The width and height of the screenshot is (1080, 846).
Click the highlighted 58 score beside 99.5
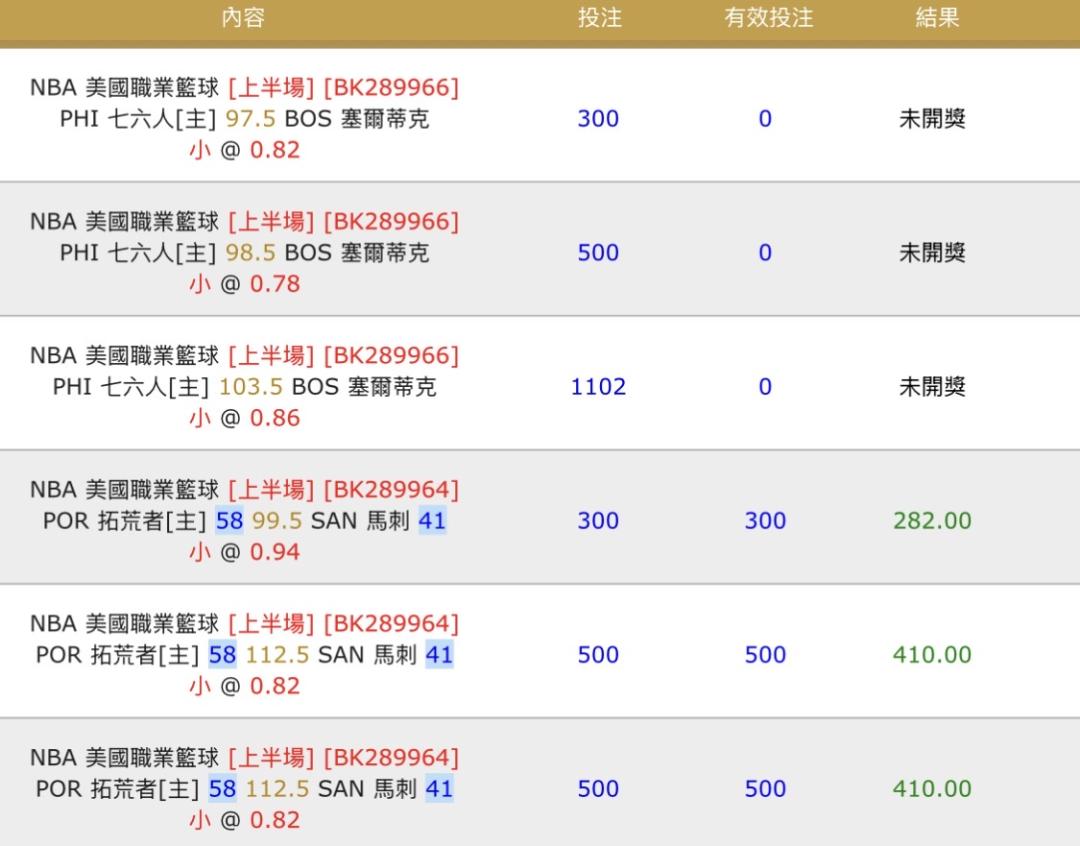coord(229,521)
